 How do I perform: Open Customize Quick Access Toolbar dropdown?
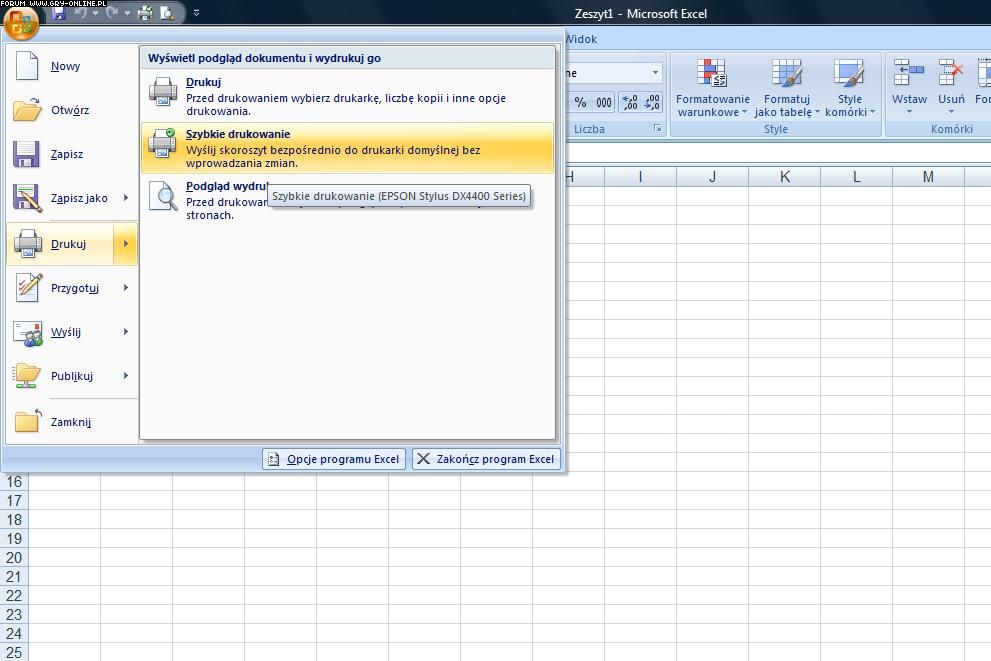coord(197,13)
